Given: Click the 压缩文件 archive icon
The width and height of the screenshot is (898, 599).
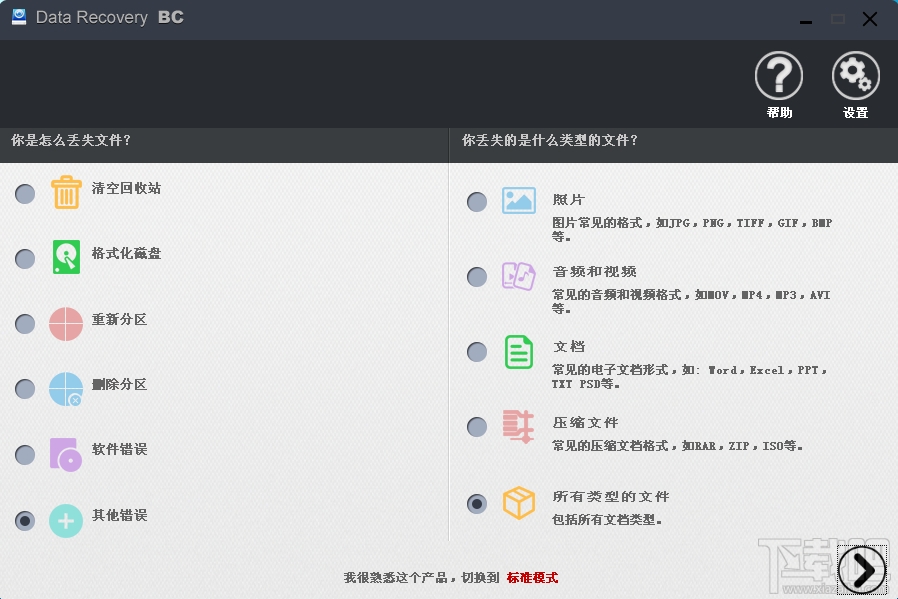Looking at the screenshot, I should 519,427.
